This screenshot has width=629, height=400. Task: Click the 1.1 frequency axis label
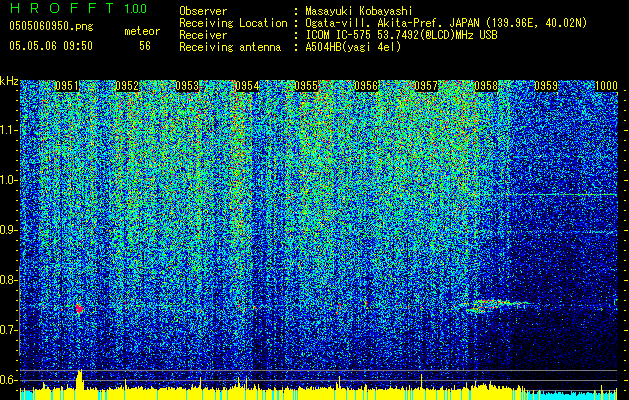(x=8, y=130)
